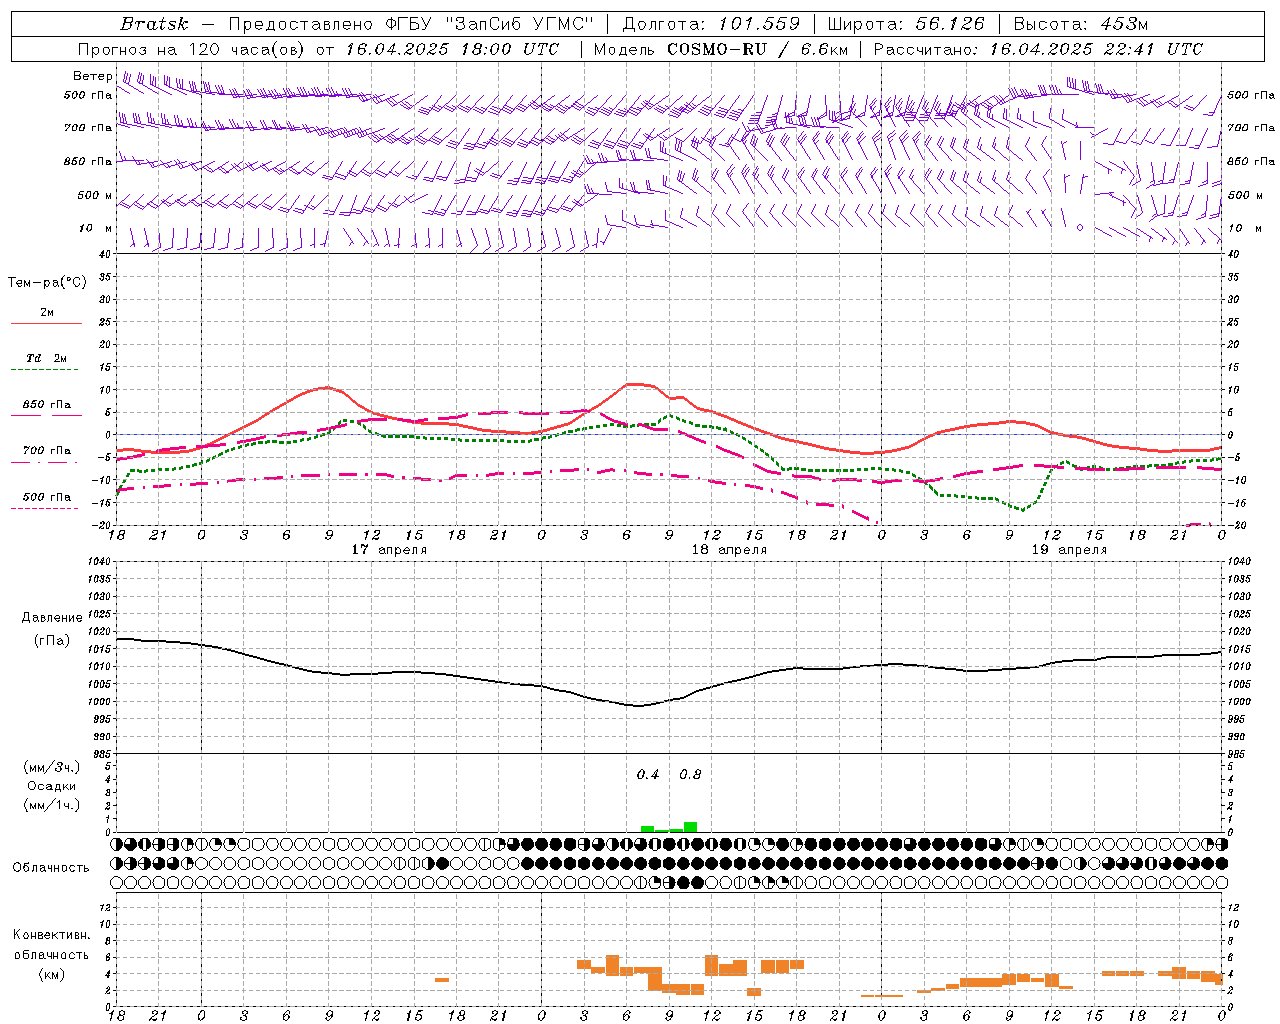Click the 'Td 2м' dew point legend entry

point(47,358)
